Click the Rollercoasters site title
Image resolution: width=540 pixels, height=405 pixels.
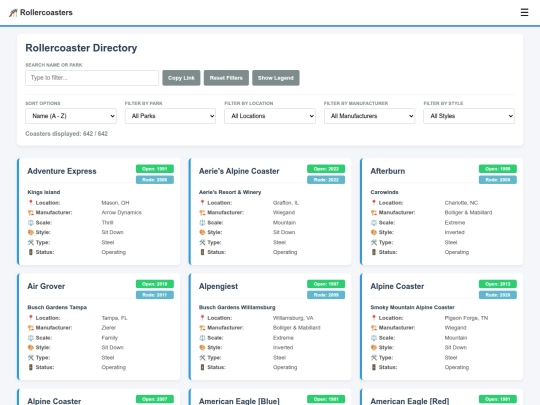[x=46, y=12]
